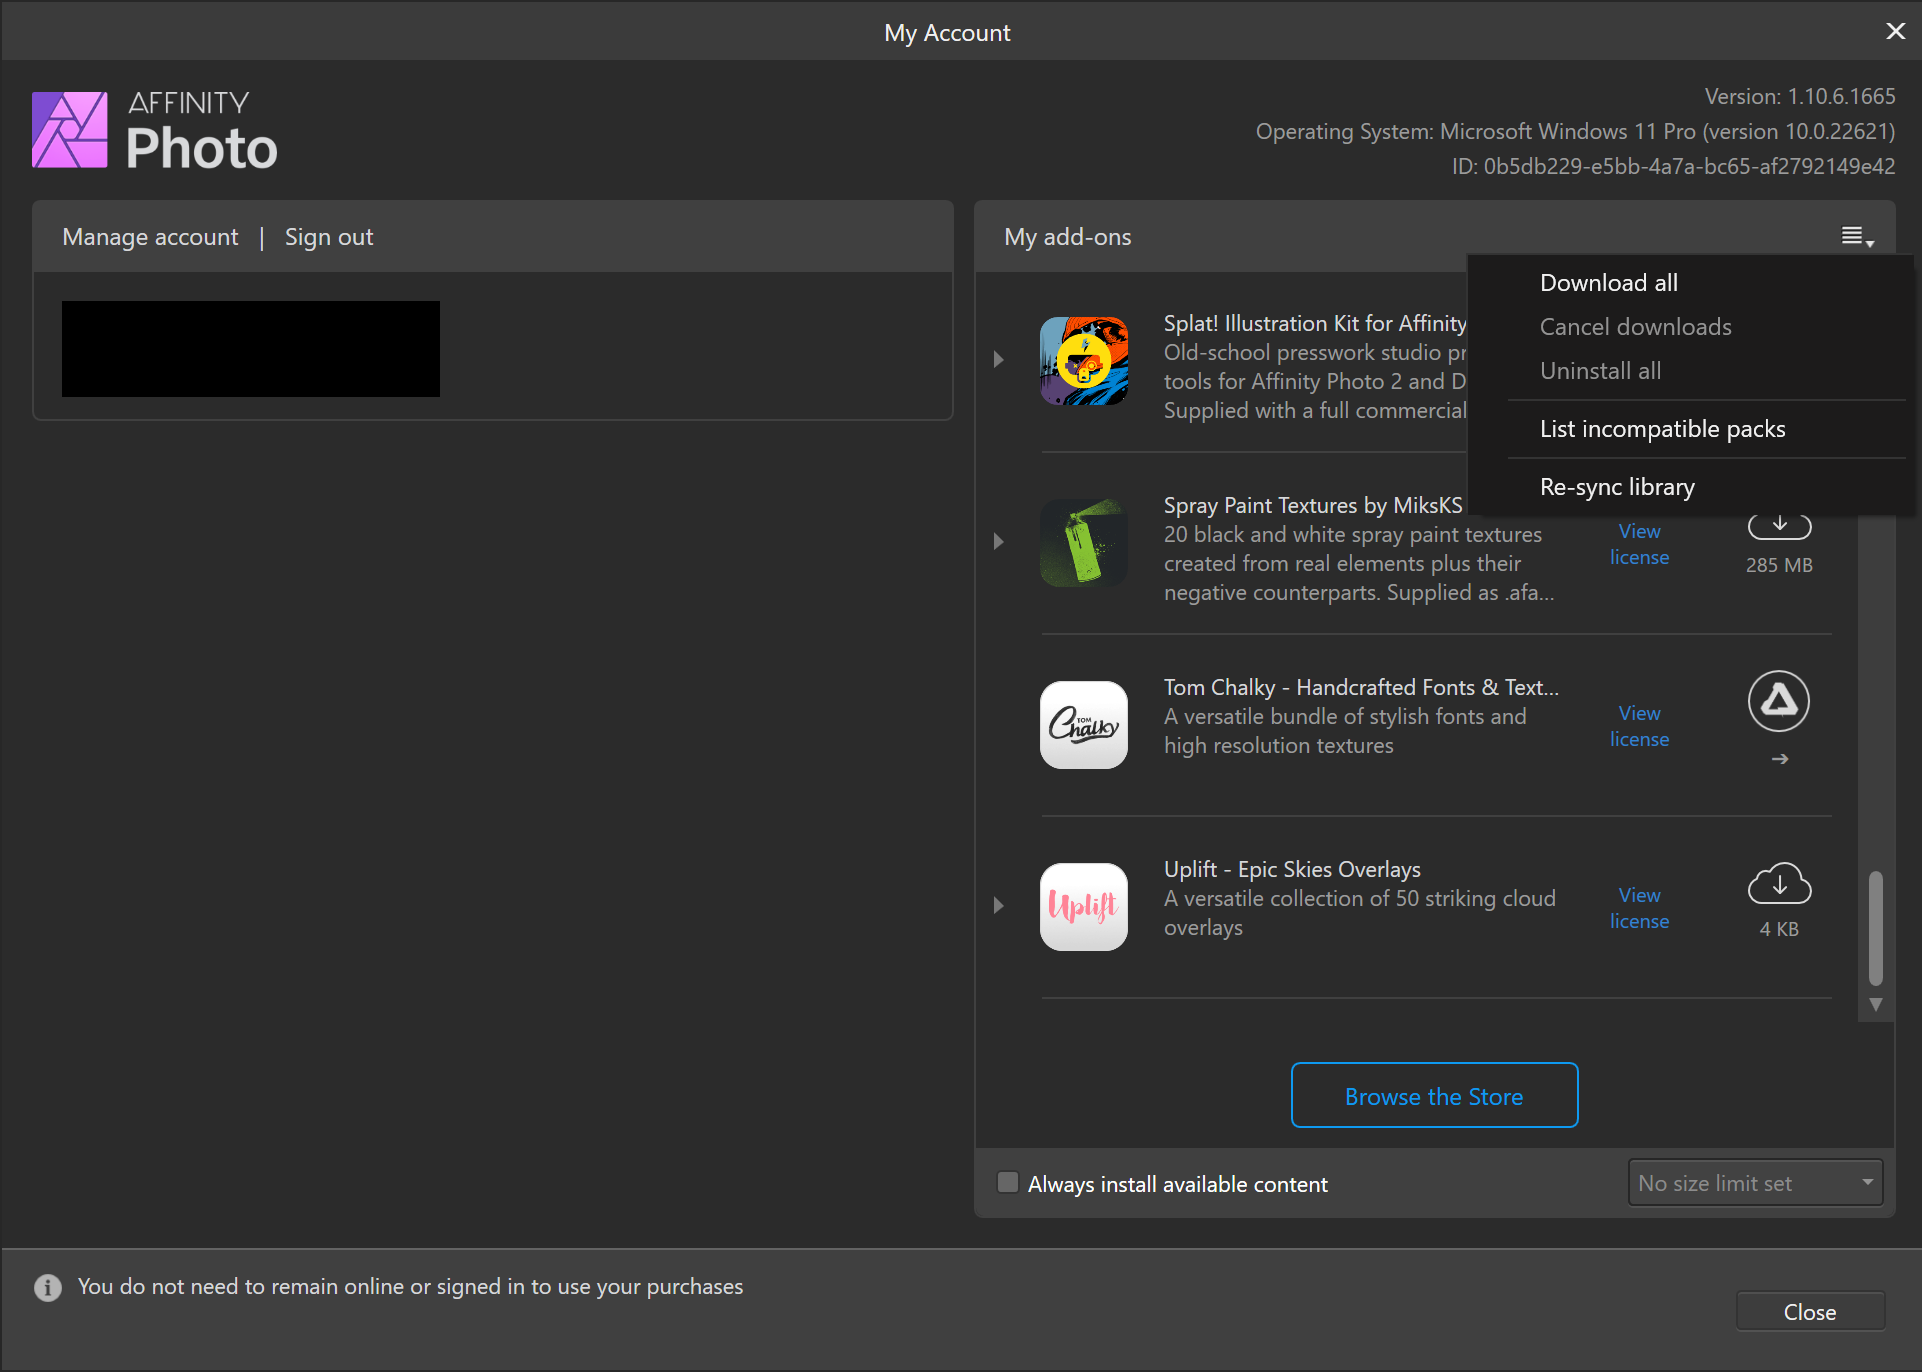Image resolution: width=1922 pixels, height=1372 pixels.
Task: Click Re-sync library option
Action: [x=1616, y=486]
